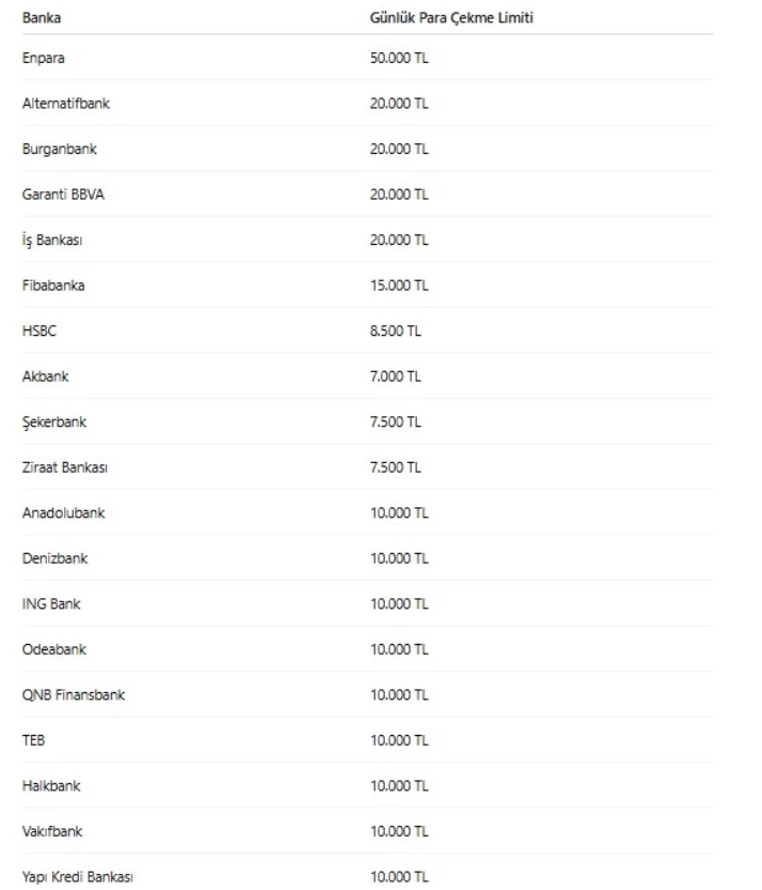
Task: Select QNB Finansbank in the list
Action: 73,695
